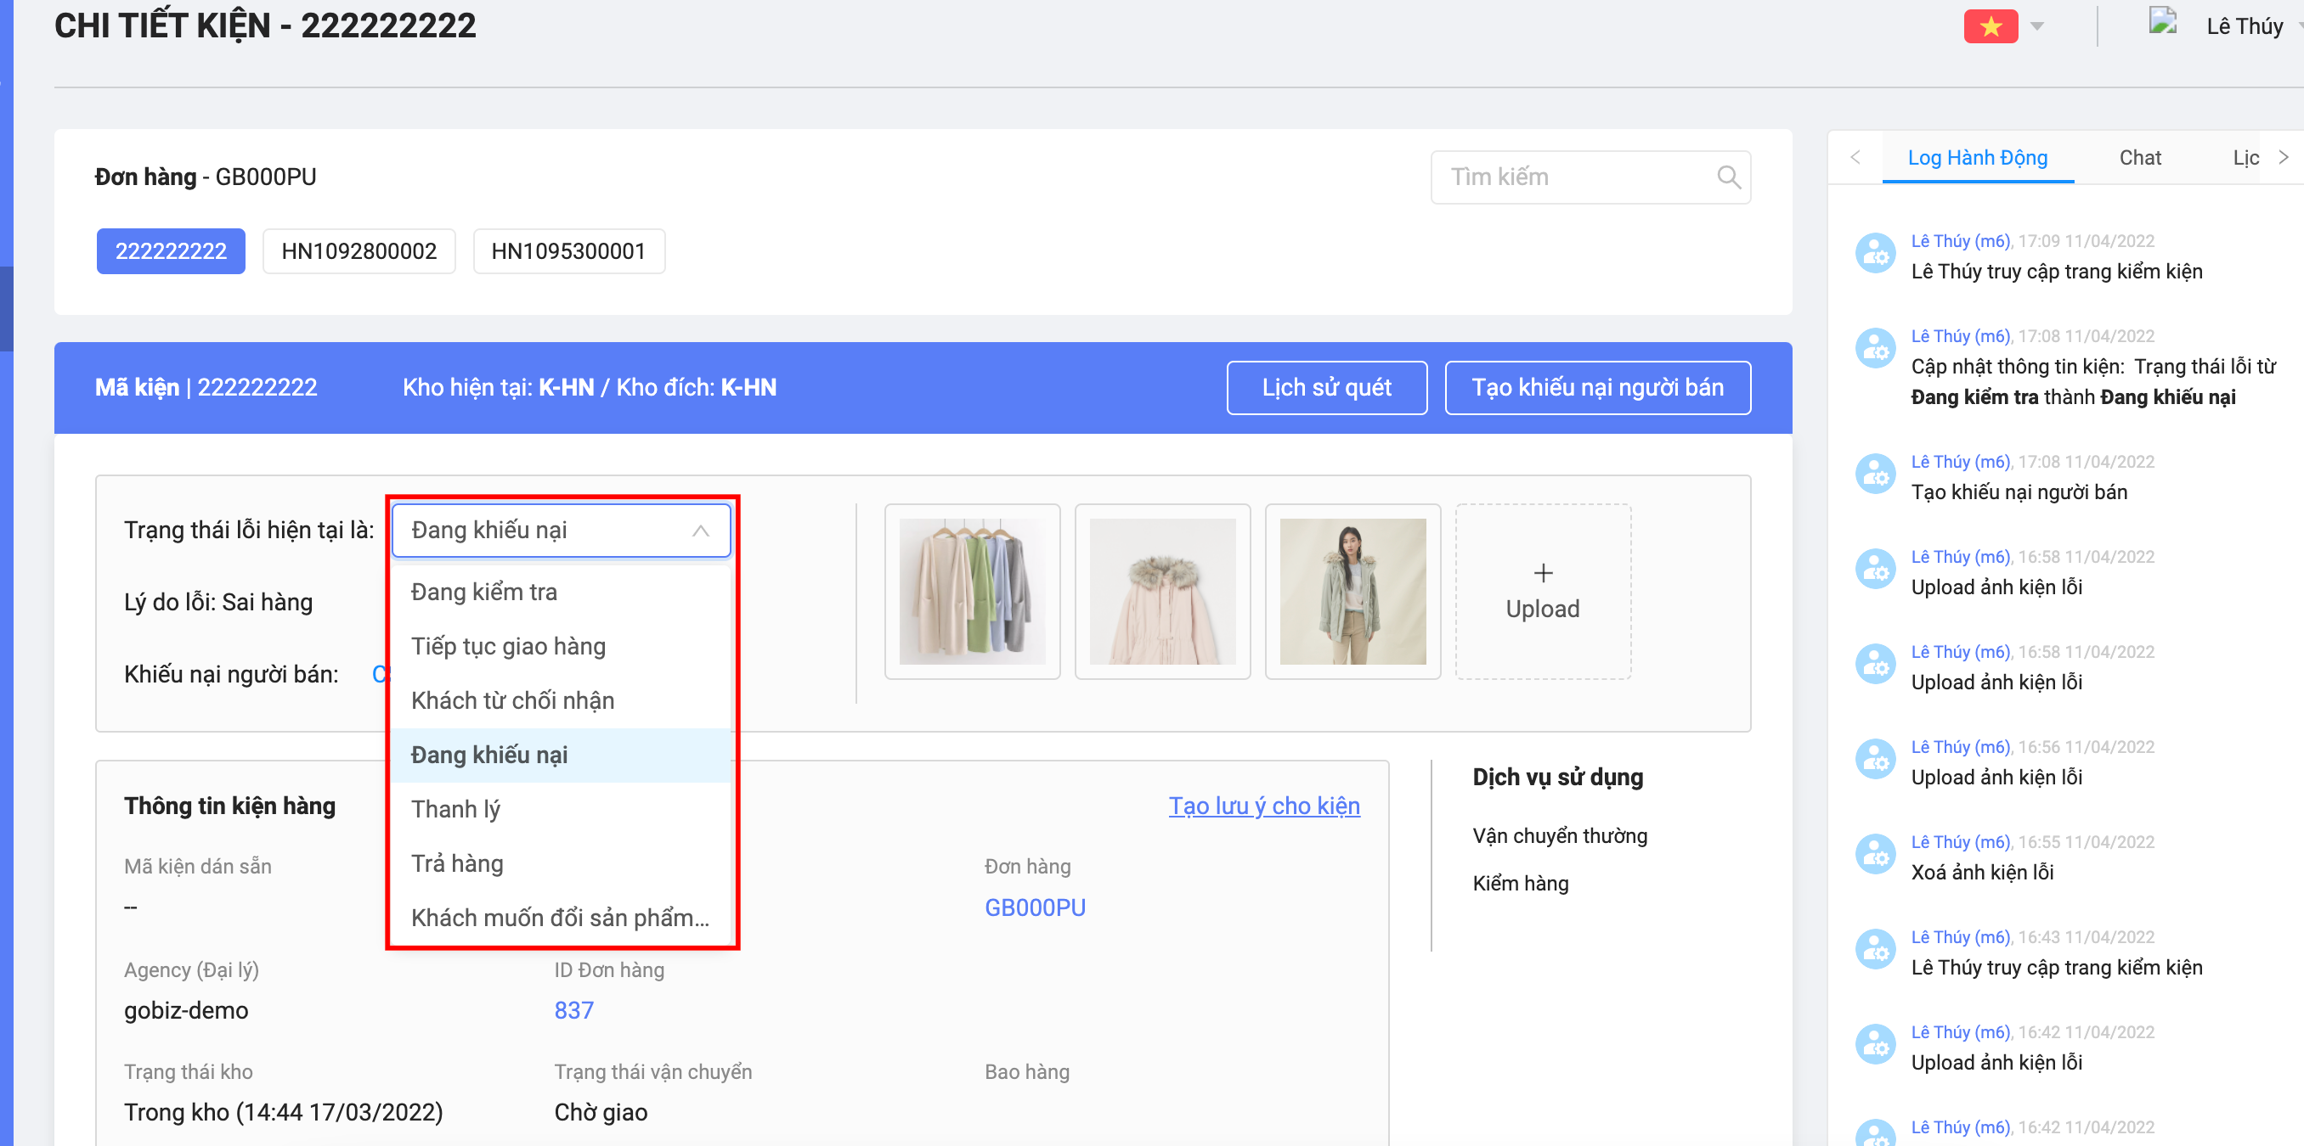Switch to the Chat tab
The width and height of the screenshot is (2304, 1146).
pyautogui.click(x=2139, y=158)
